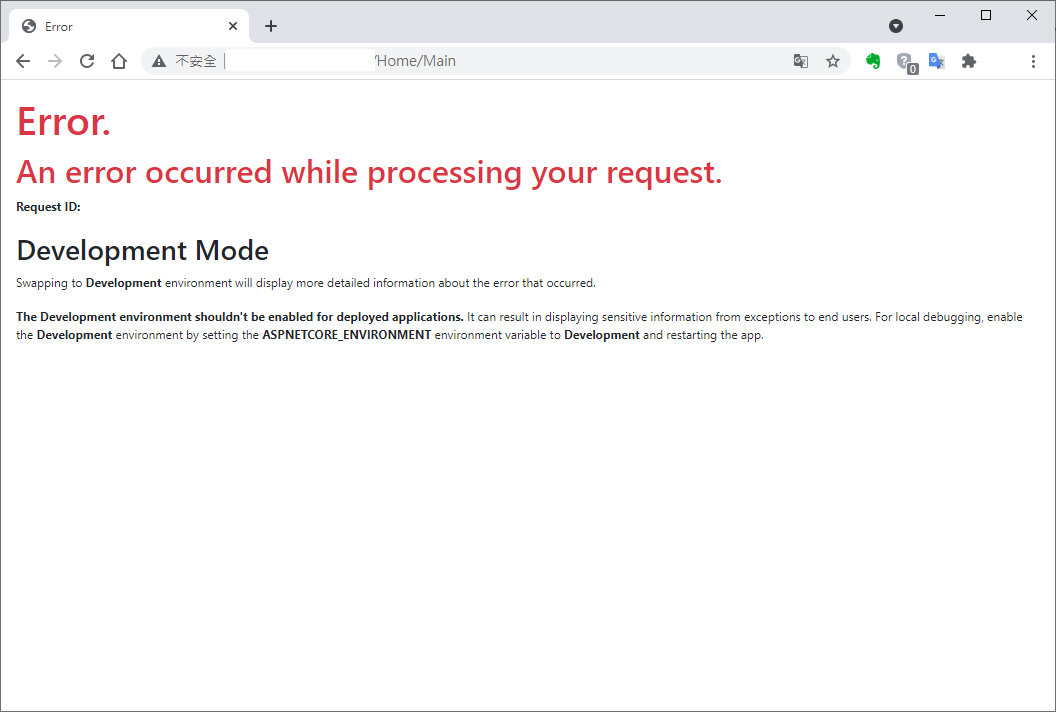Screen dimensions: 1056x712
Task: Click inside the address bar input
Action: [x=300, y=60]
